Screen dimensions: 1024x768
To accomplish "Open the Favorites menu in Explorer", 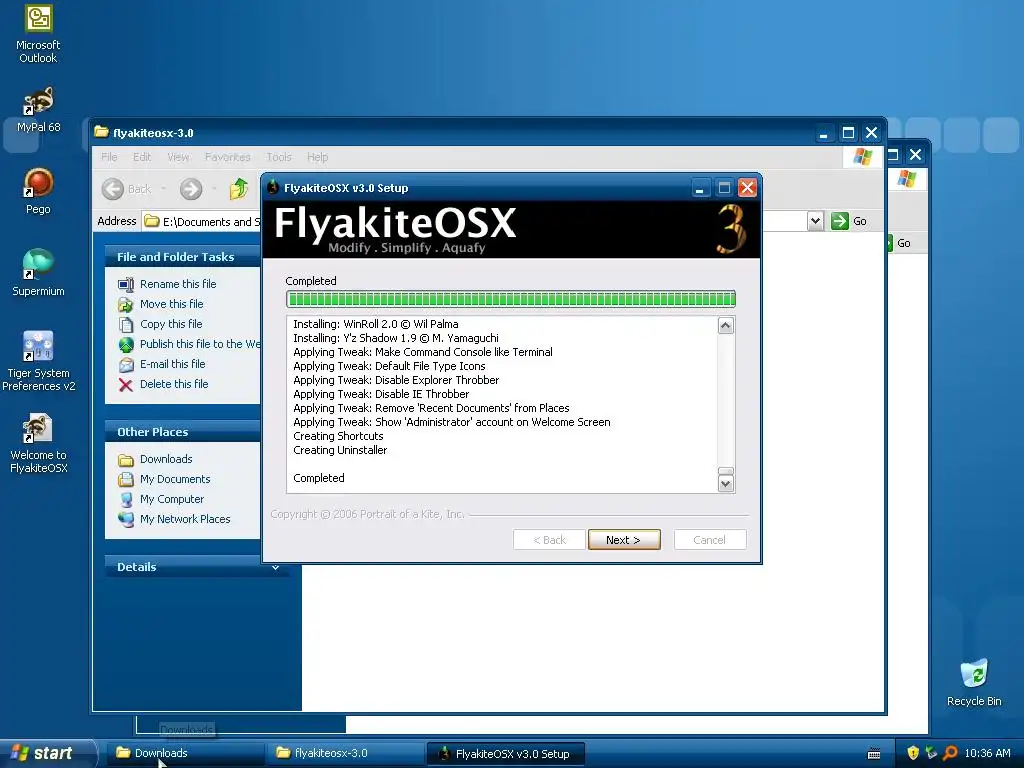I will pyautogui.click(x=227, y=157).
